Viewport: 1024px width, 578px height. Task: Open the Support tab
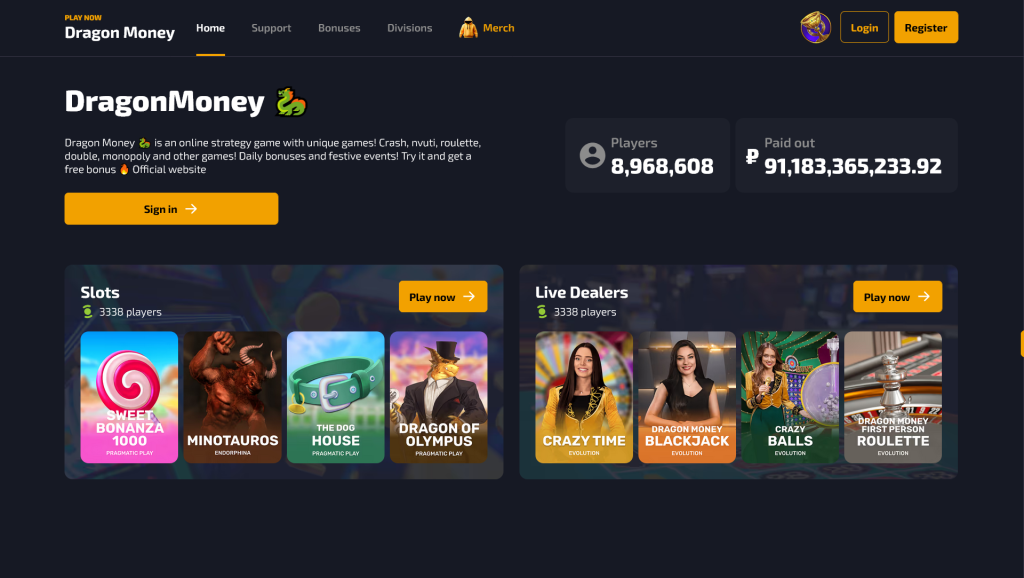[271, 28]
